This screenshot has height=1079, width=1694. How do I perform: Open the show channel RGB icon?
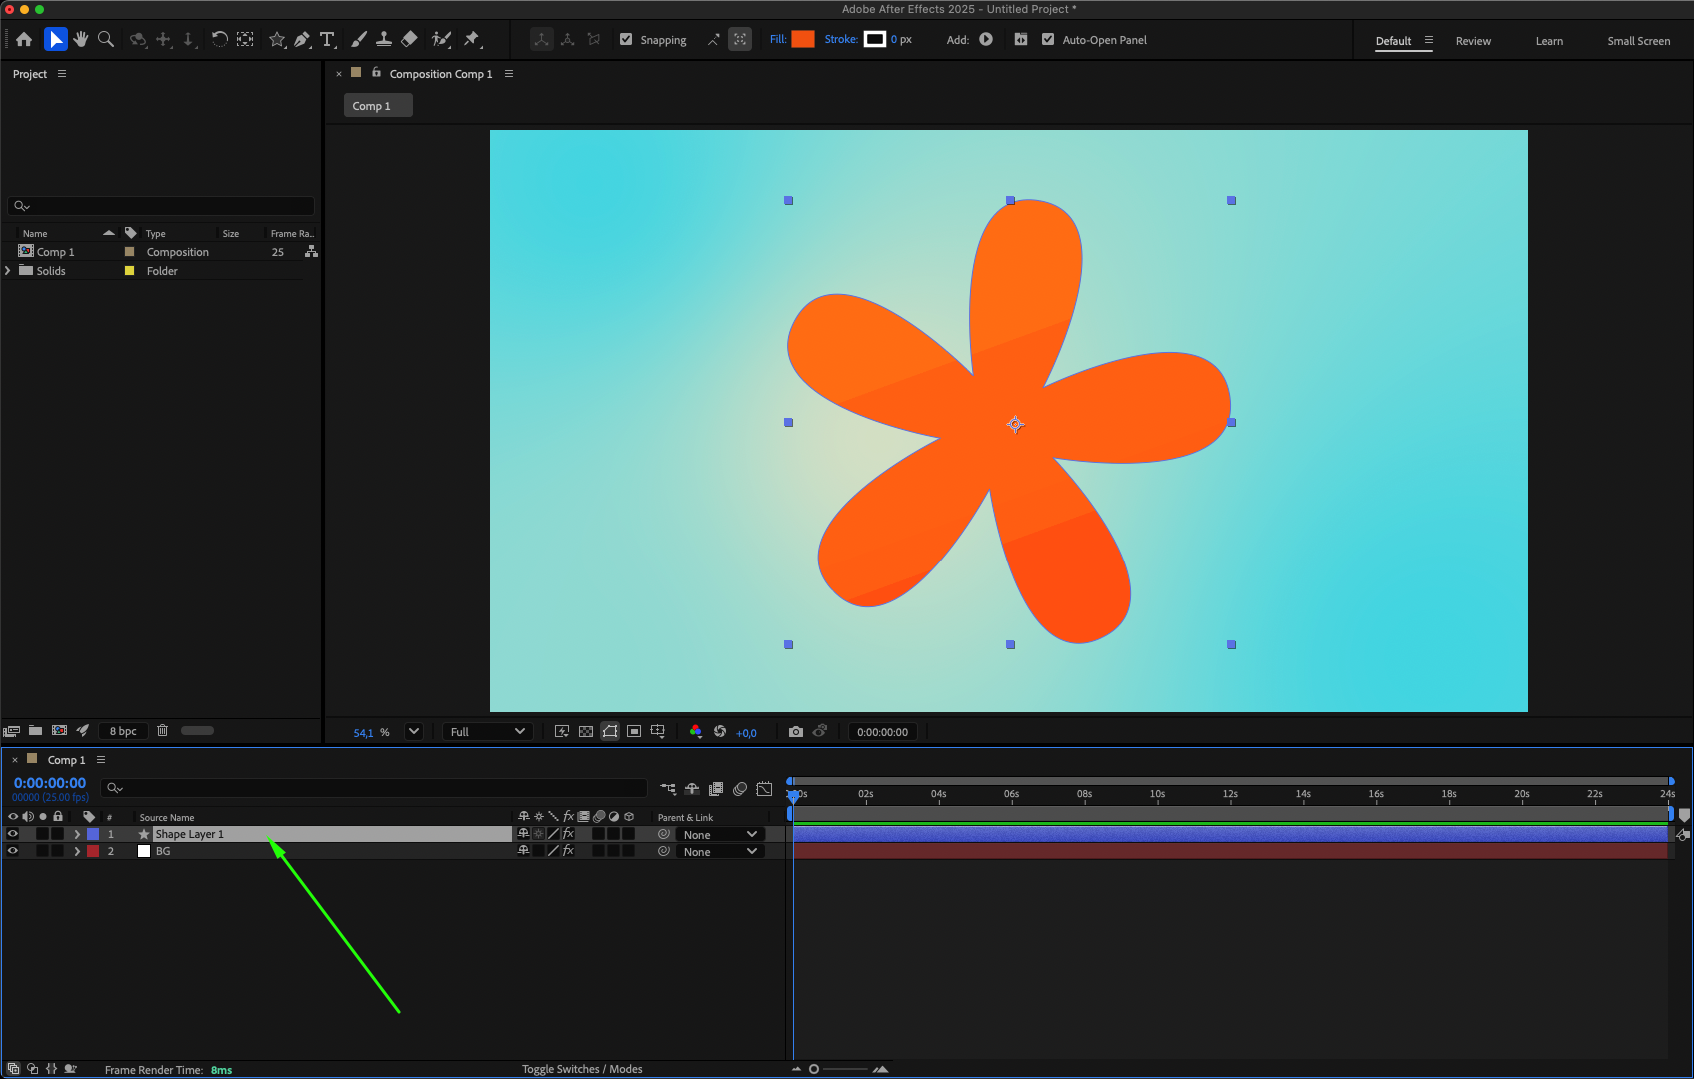pos(696,732)
